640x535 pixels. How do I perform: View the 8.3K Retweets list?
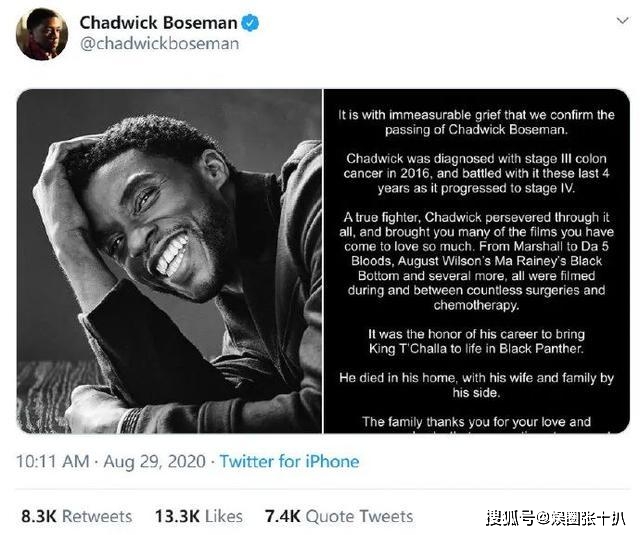click(76, 516)
